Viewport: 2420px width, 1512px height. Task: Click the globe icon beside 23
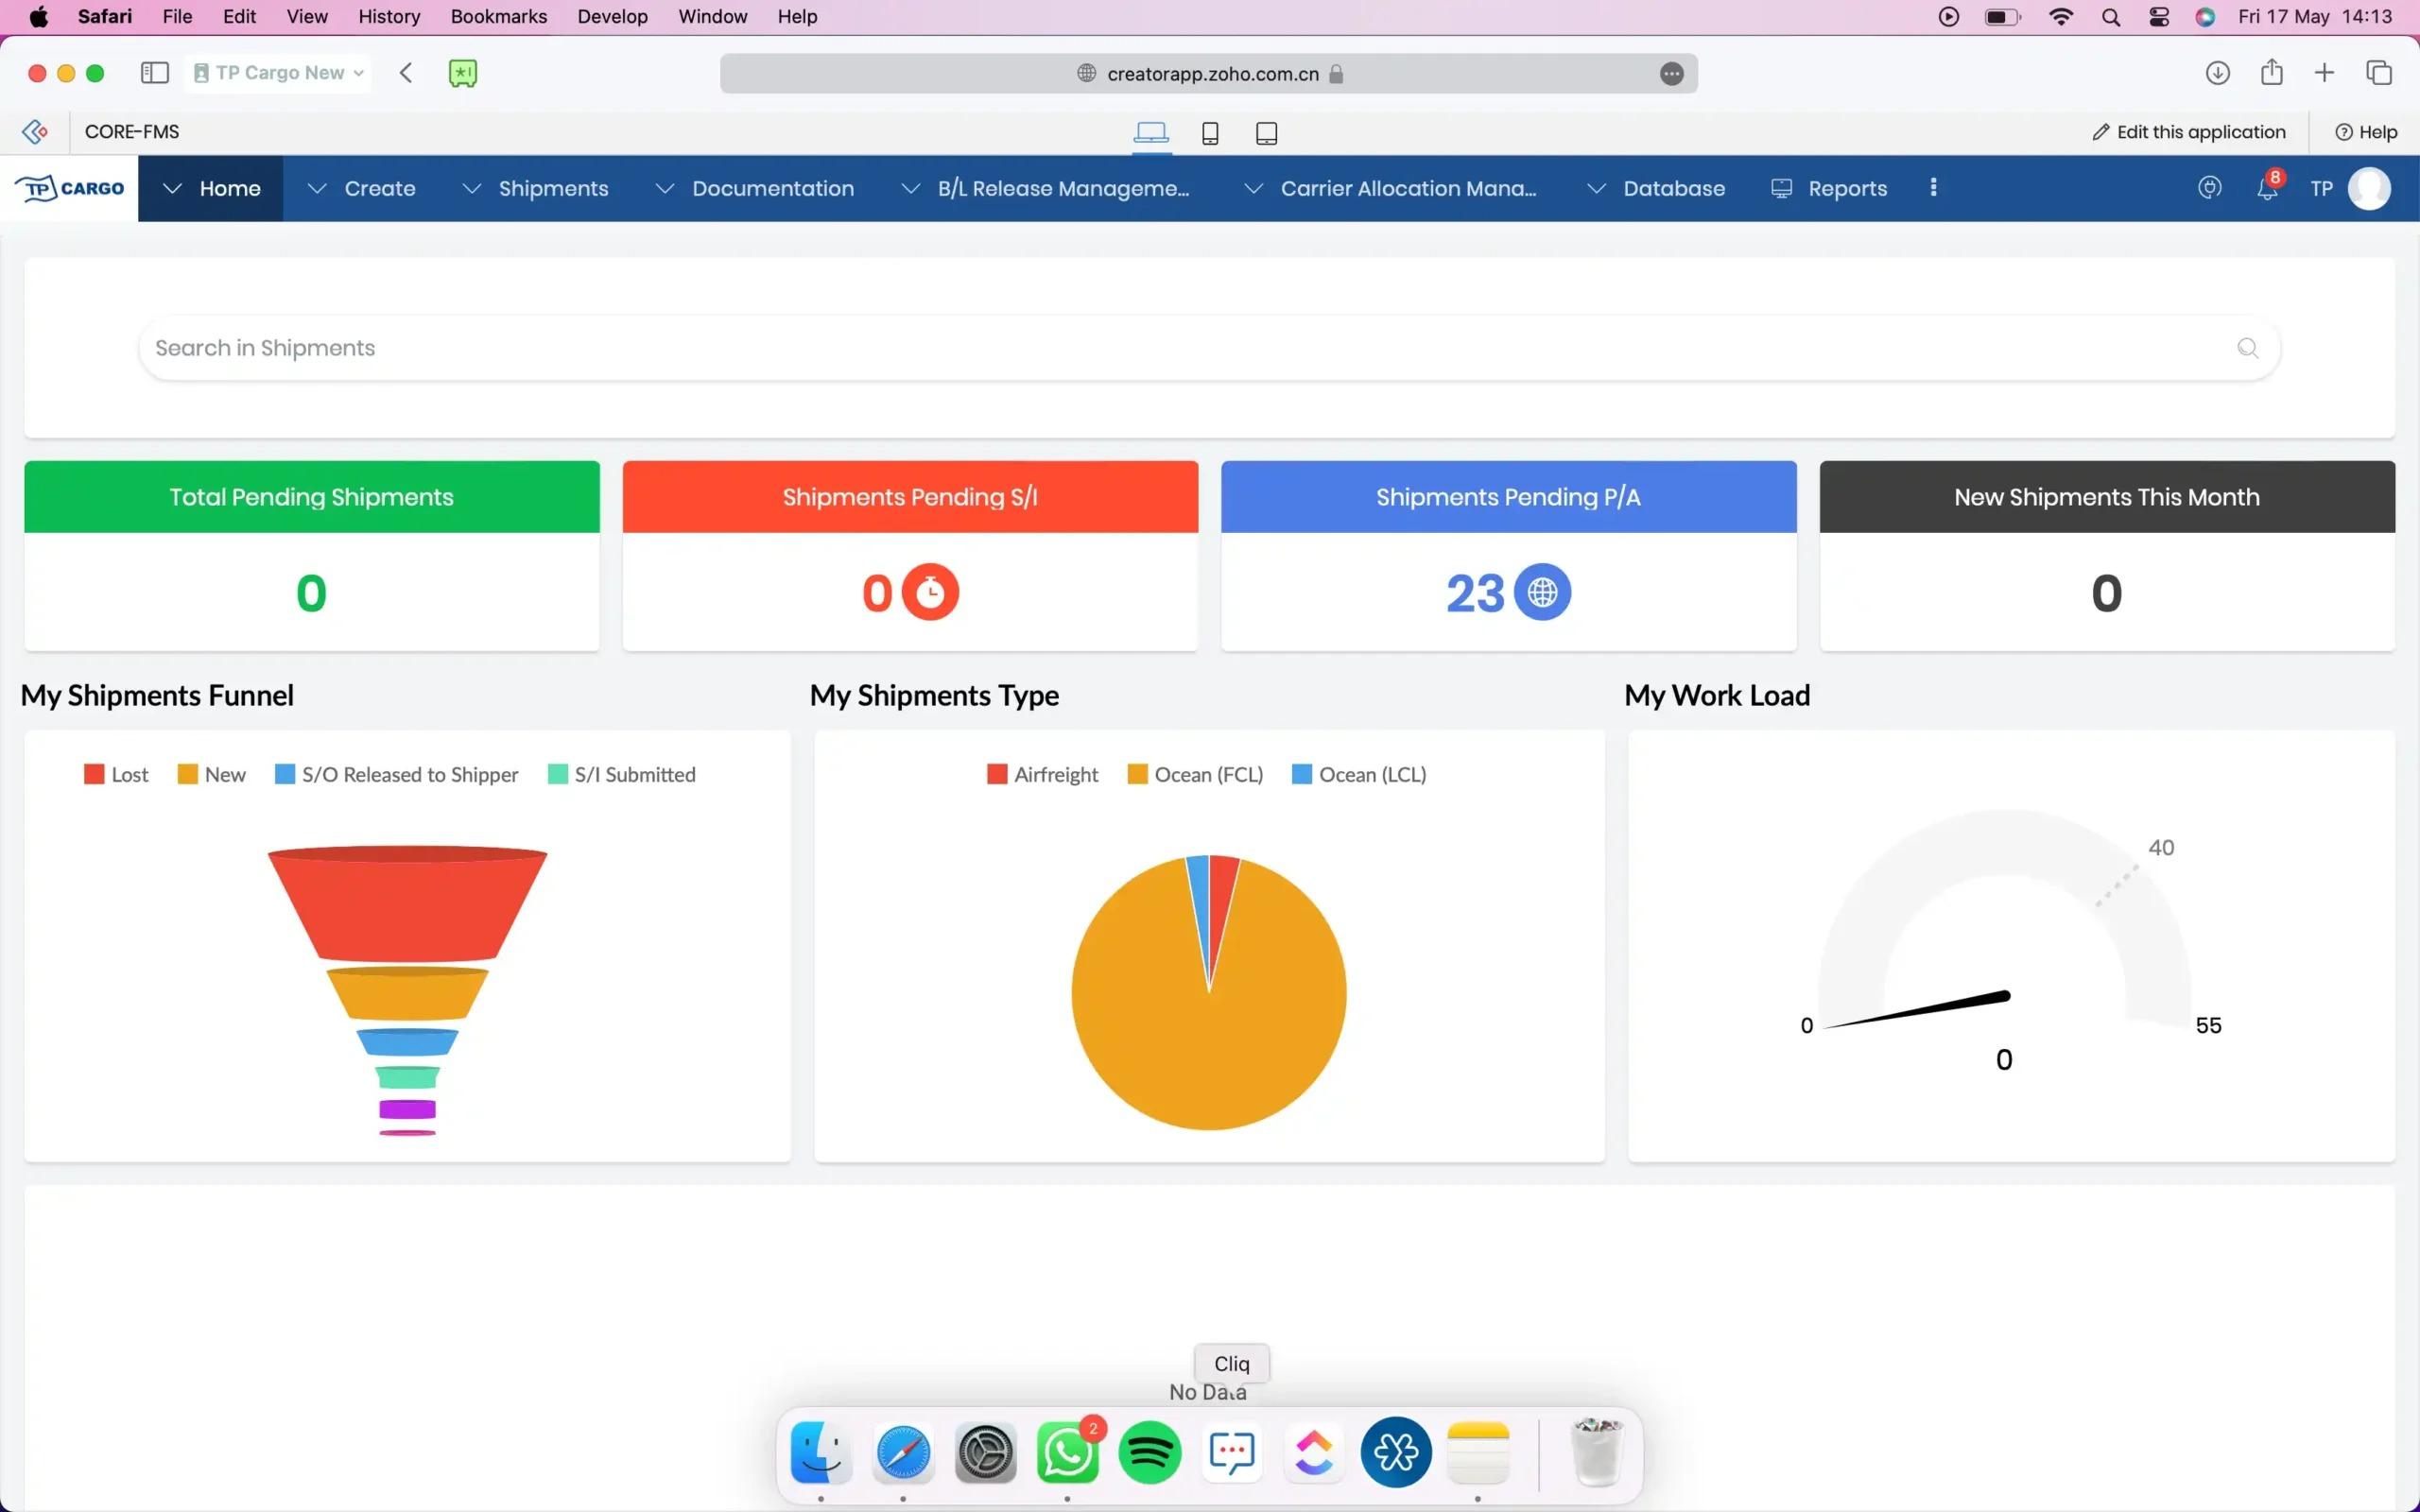tap(1542, 593)
